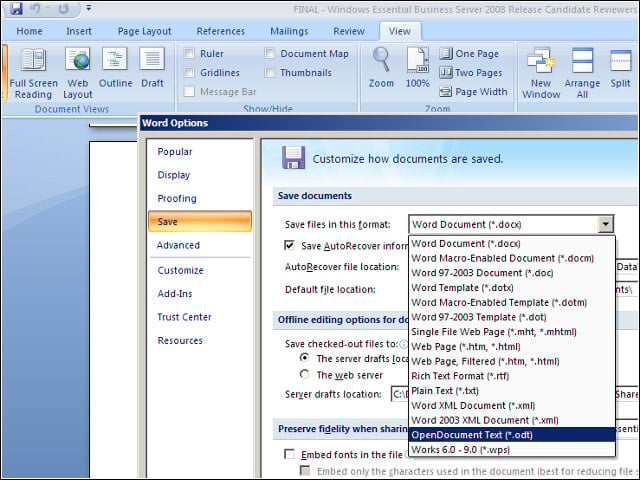Collapse the Save files format dropdown arrow
Image resolution: width=640 pixels, height=480 pixels.
(x=605, y=224)
